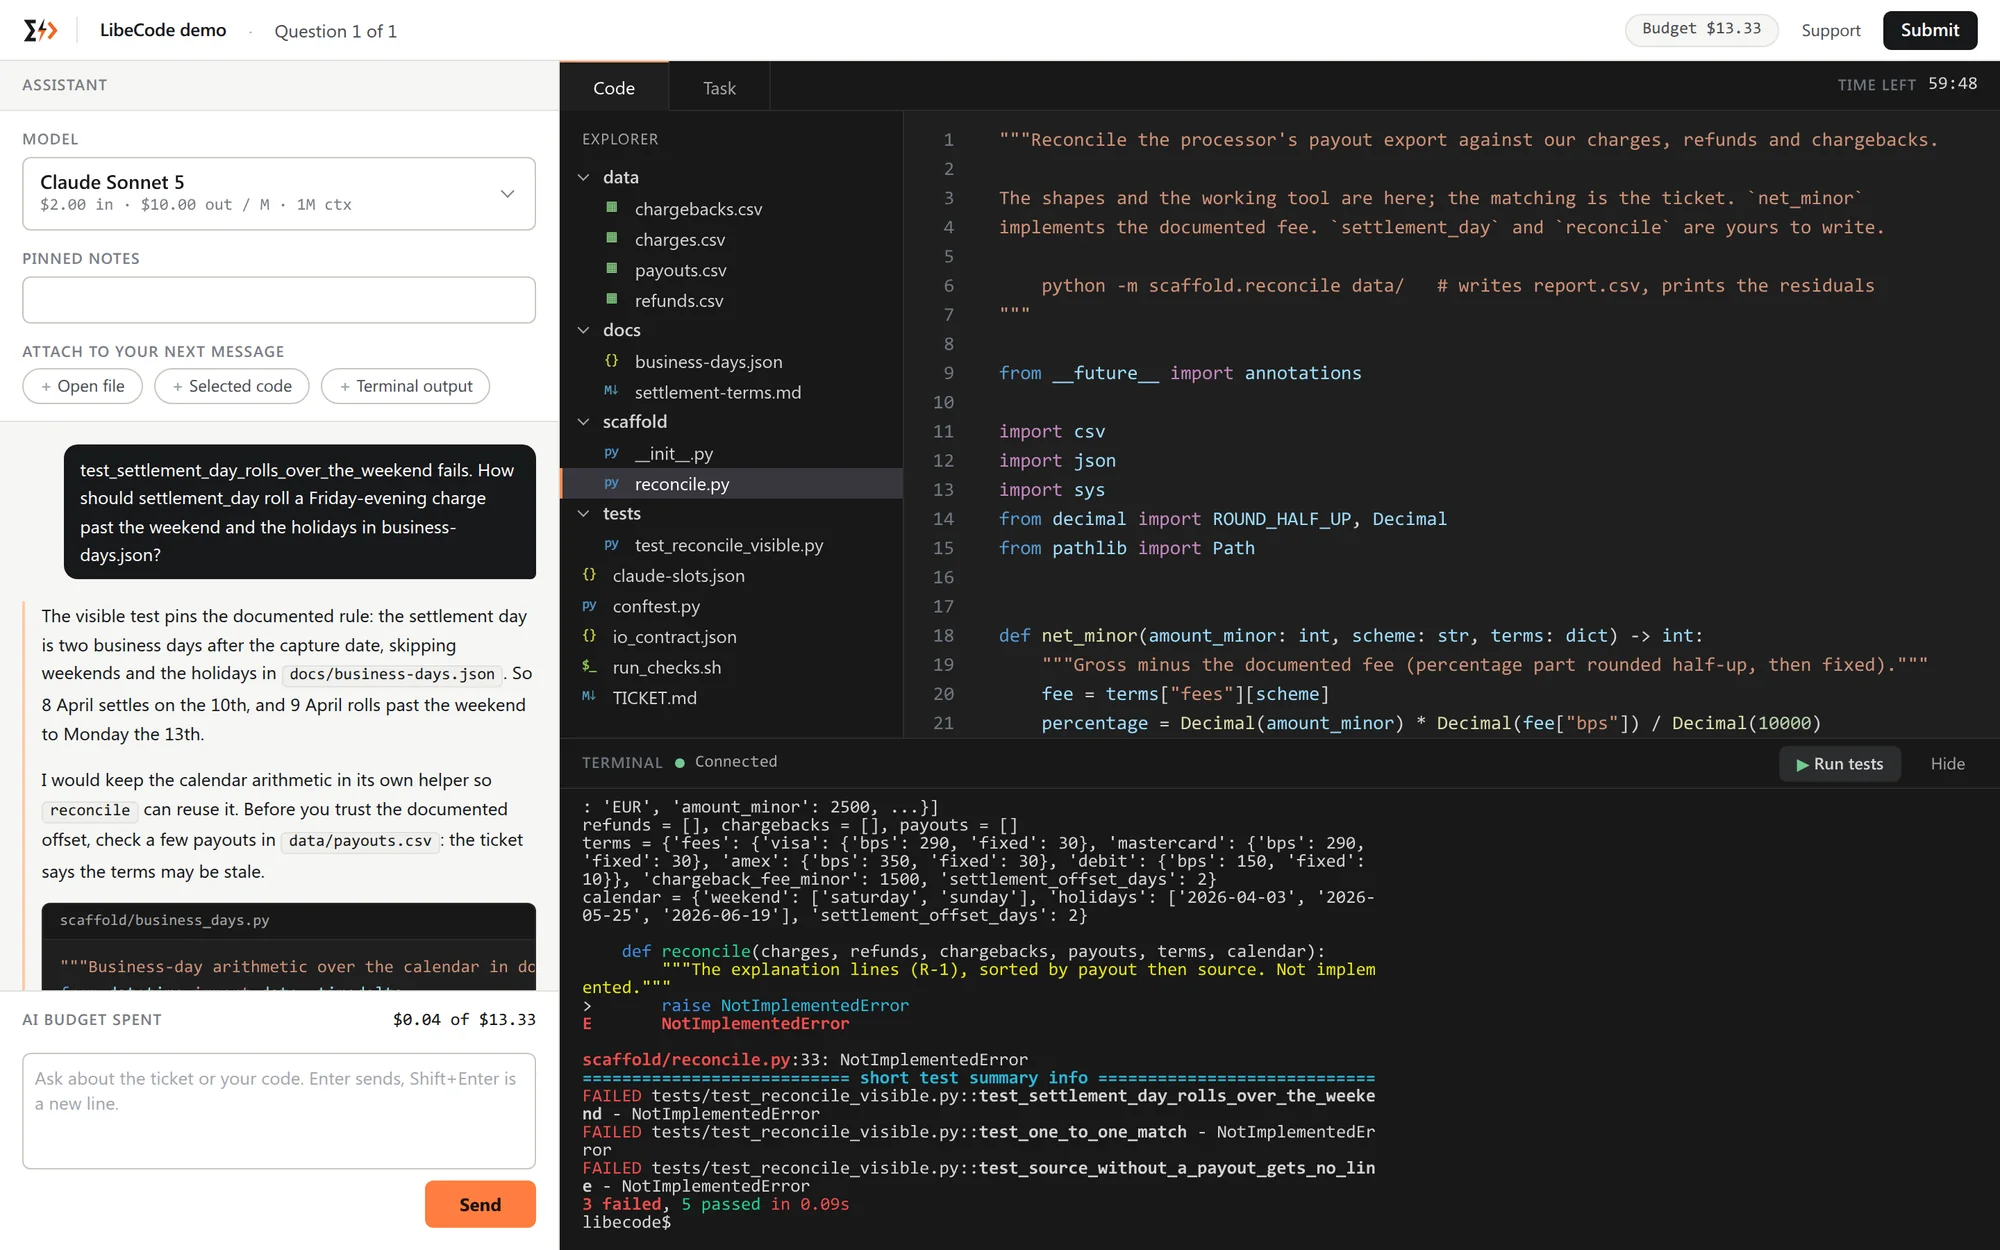Attach Selected code to next message
The width and height of the screenshot is (2000, 1250).
232,386
